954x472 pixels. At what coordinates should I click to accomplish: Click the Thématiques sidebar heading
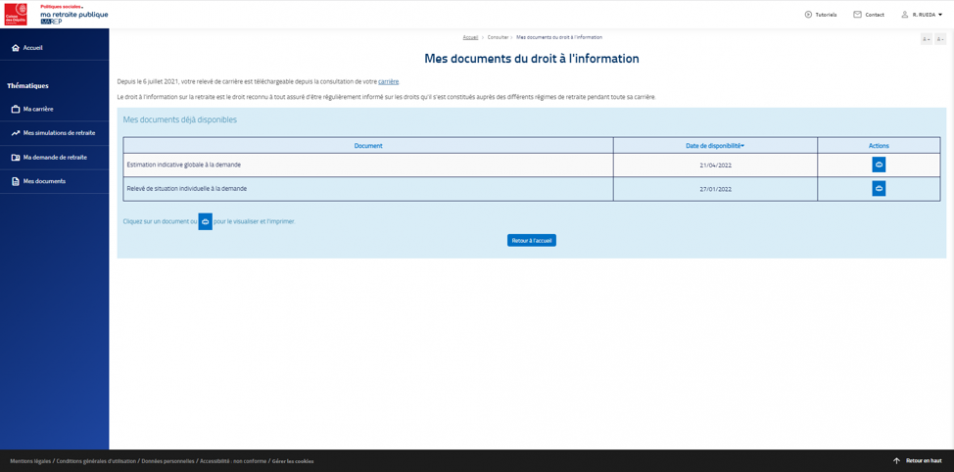[28, 86]
